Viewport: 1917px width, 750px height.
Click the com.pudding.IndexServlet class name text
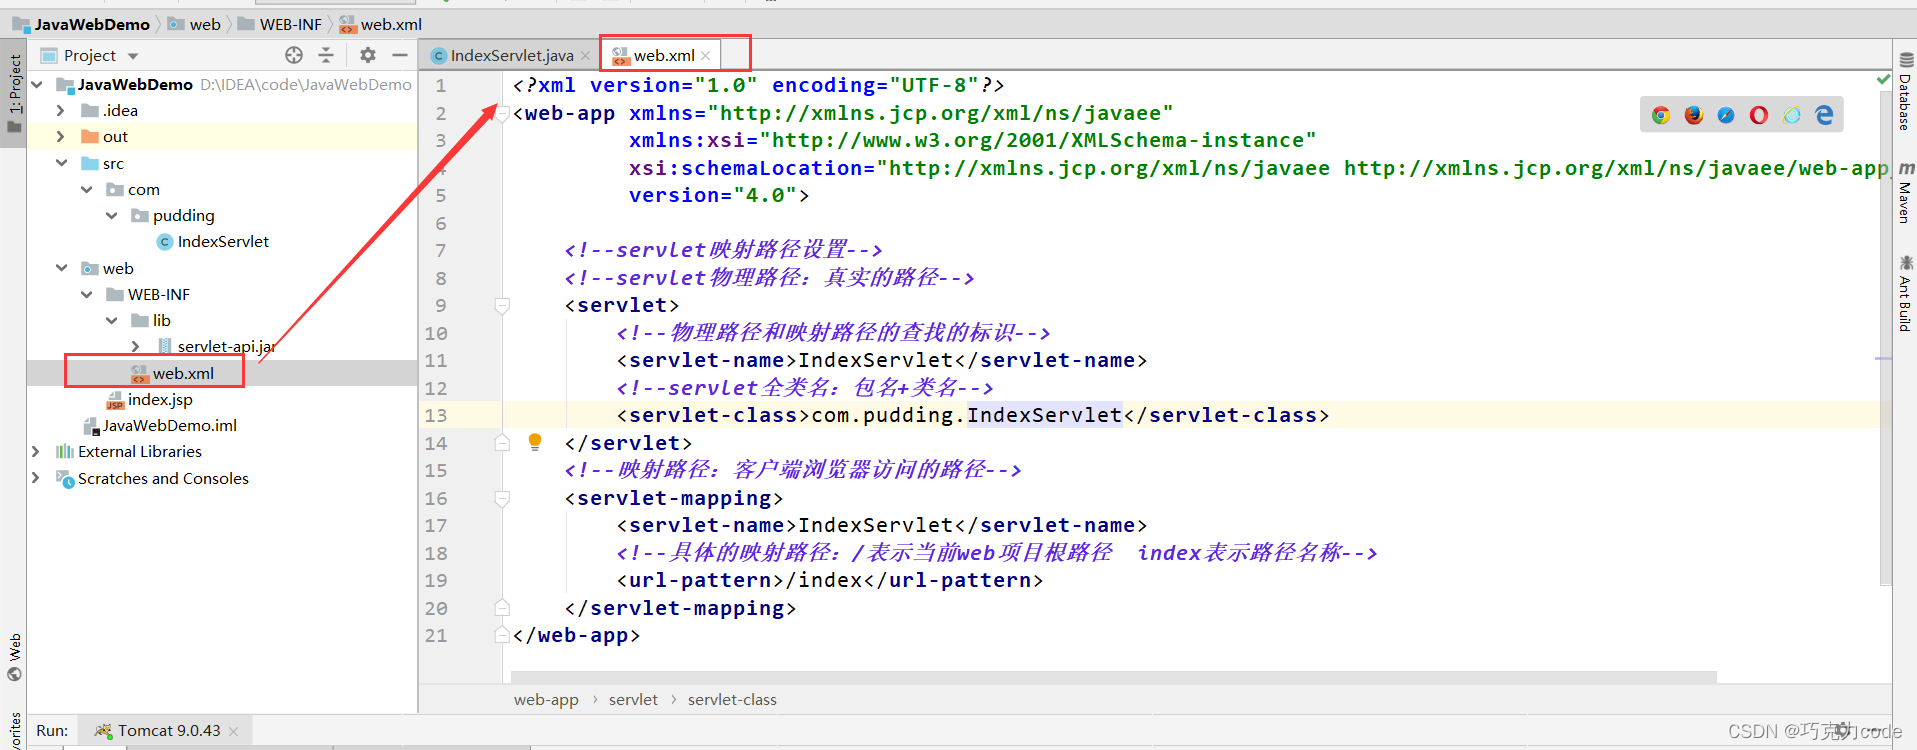967,415
